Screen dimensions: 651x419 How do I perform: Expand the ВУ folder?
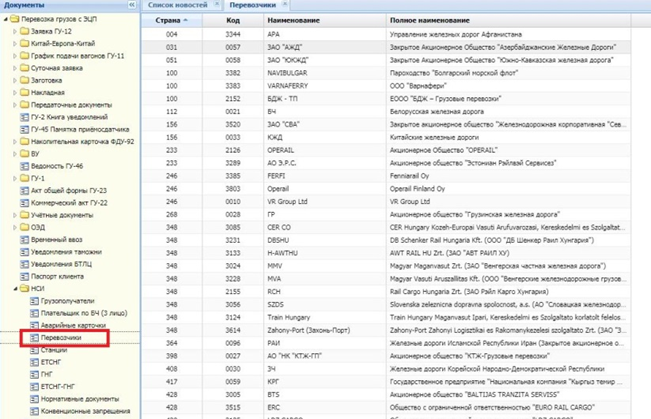tap(15, 154)
